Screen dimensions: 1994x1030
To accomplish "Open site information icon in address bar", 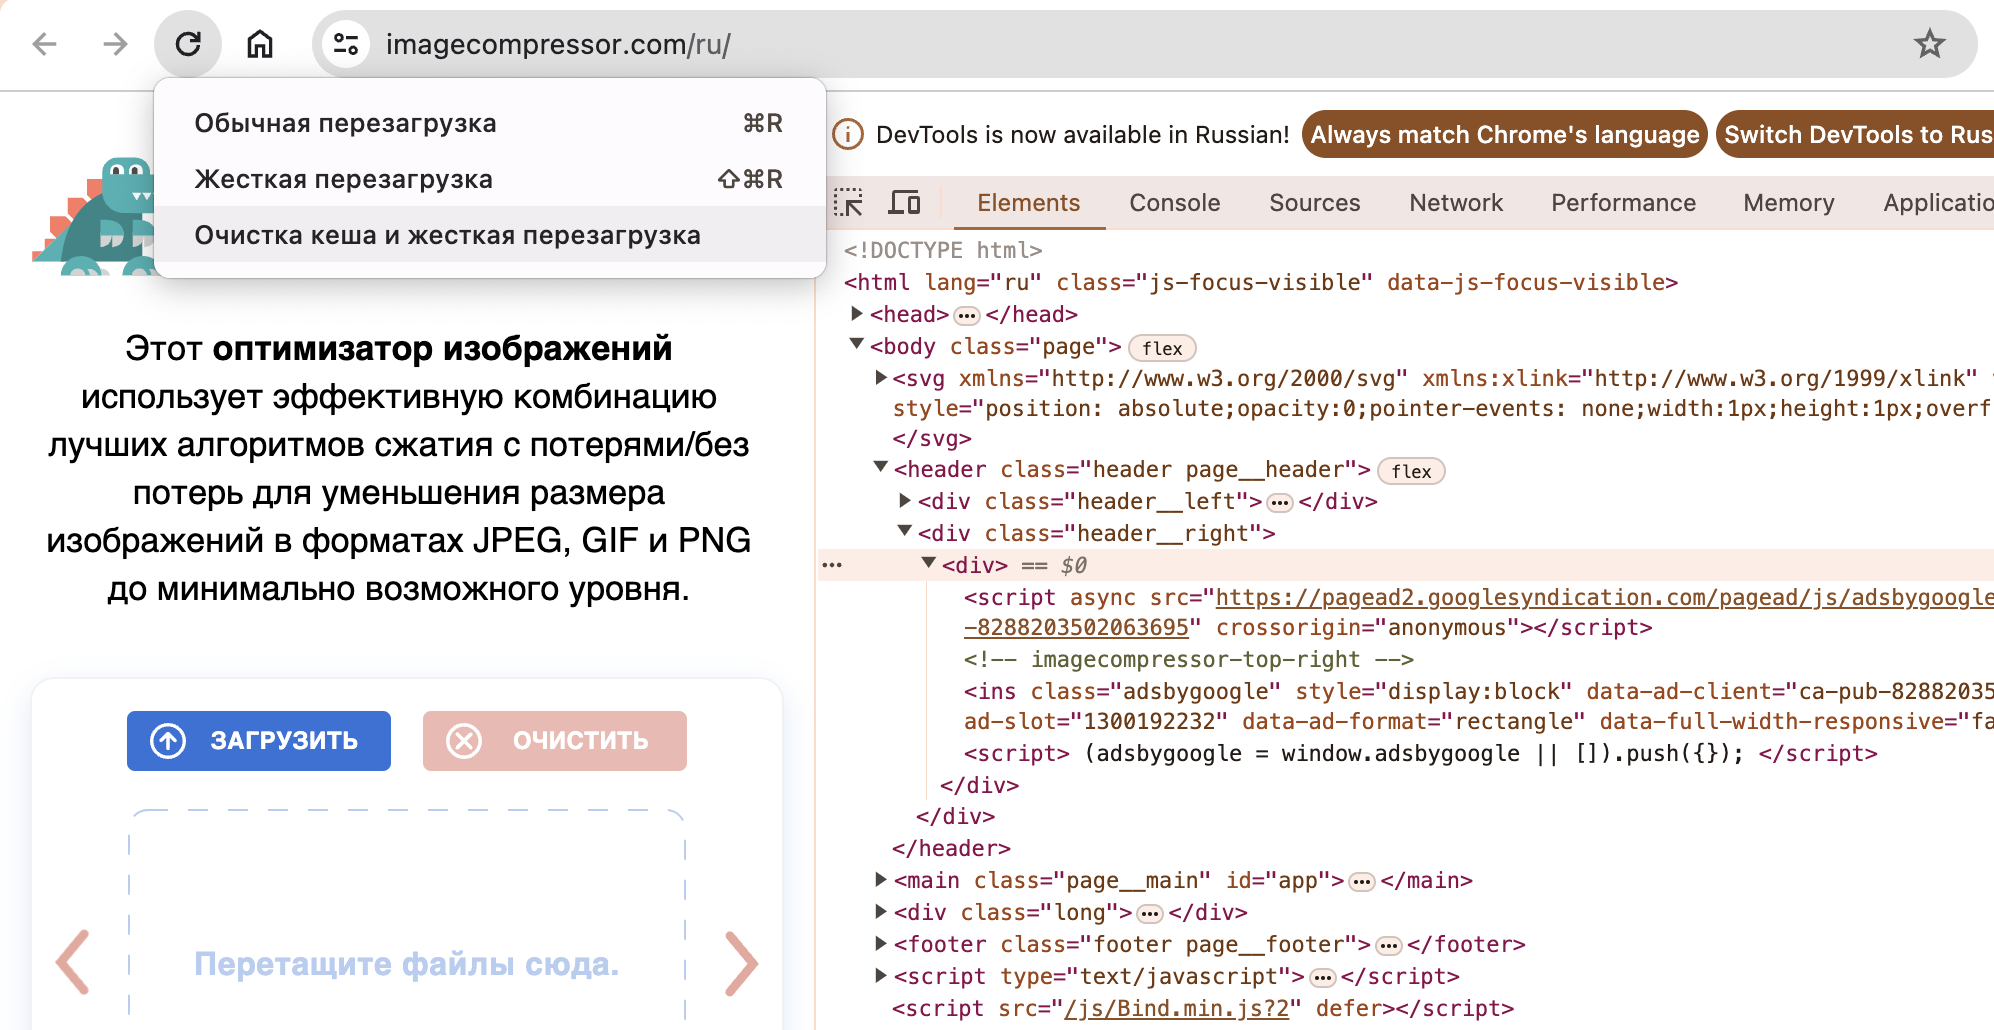I will tap(346, 44).
